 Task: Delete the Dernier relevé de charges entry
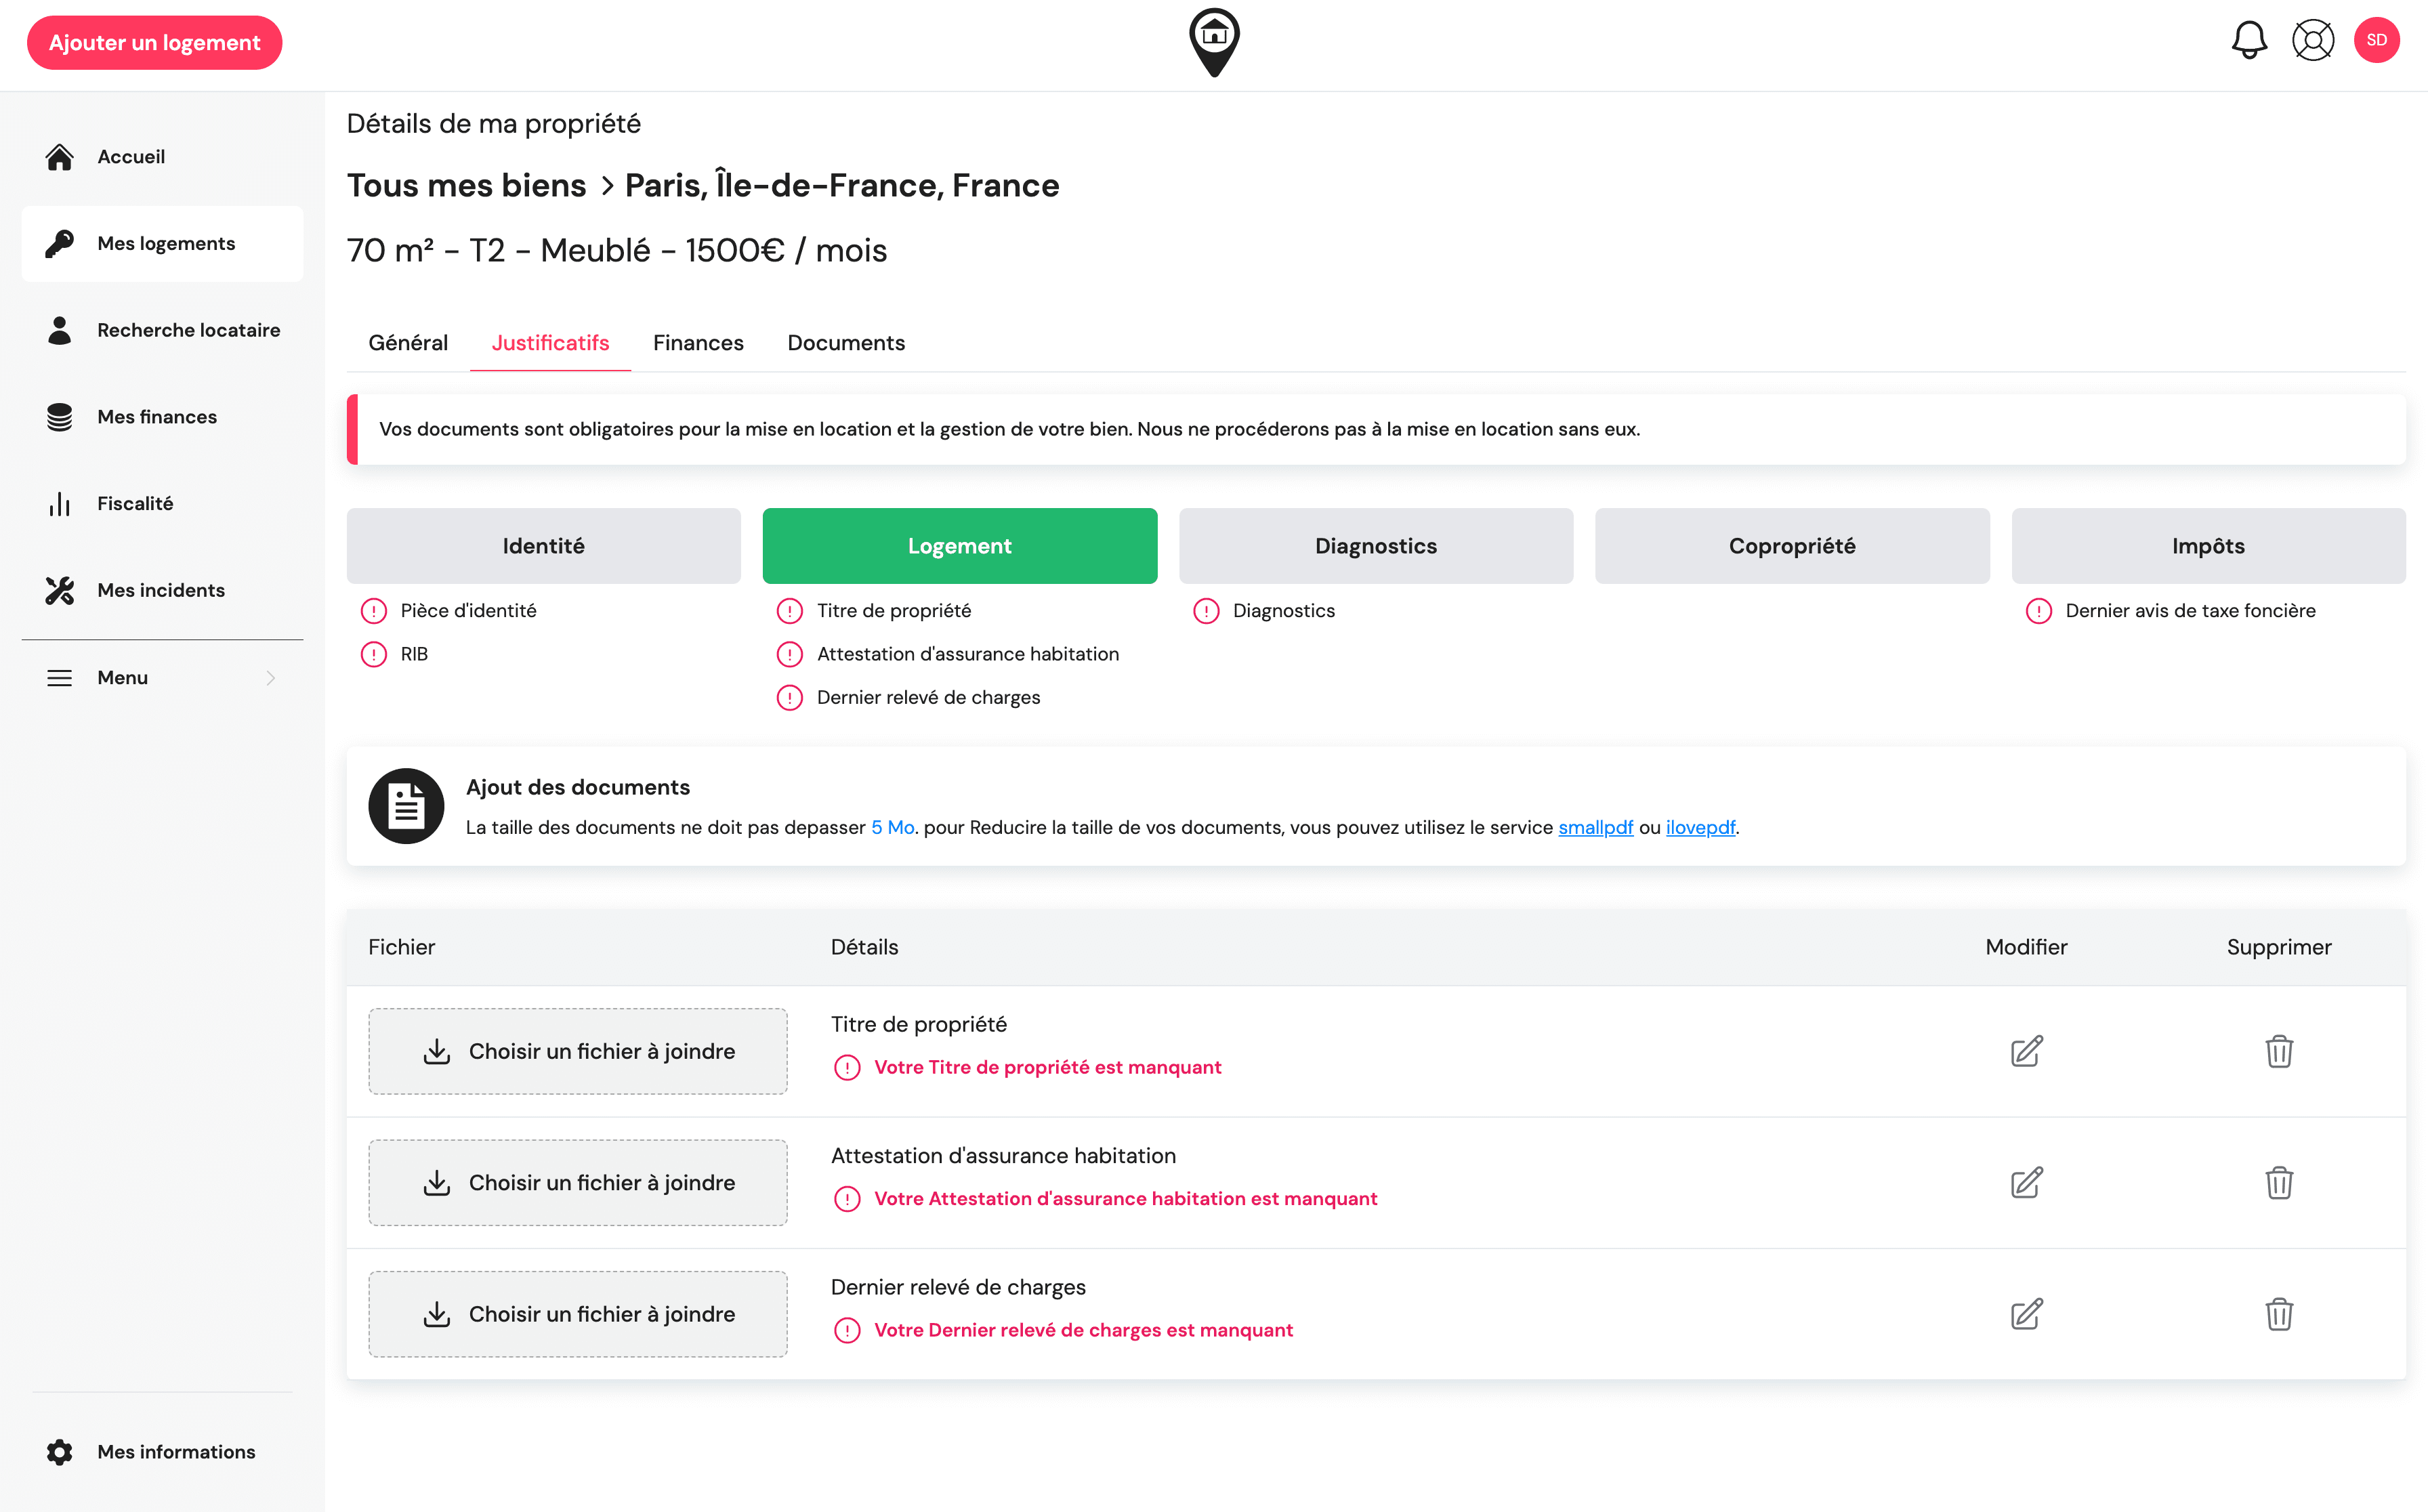click(x=2280, y=1314)
